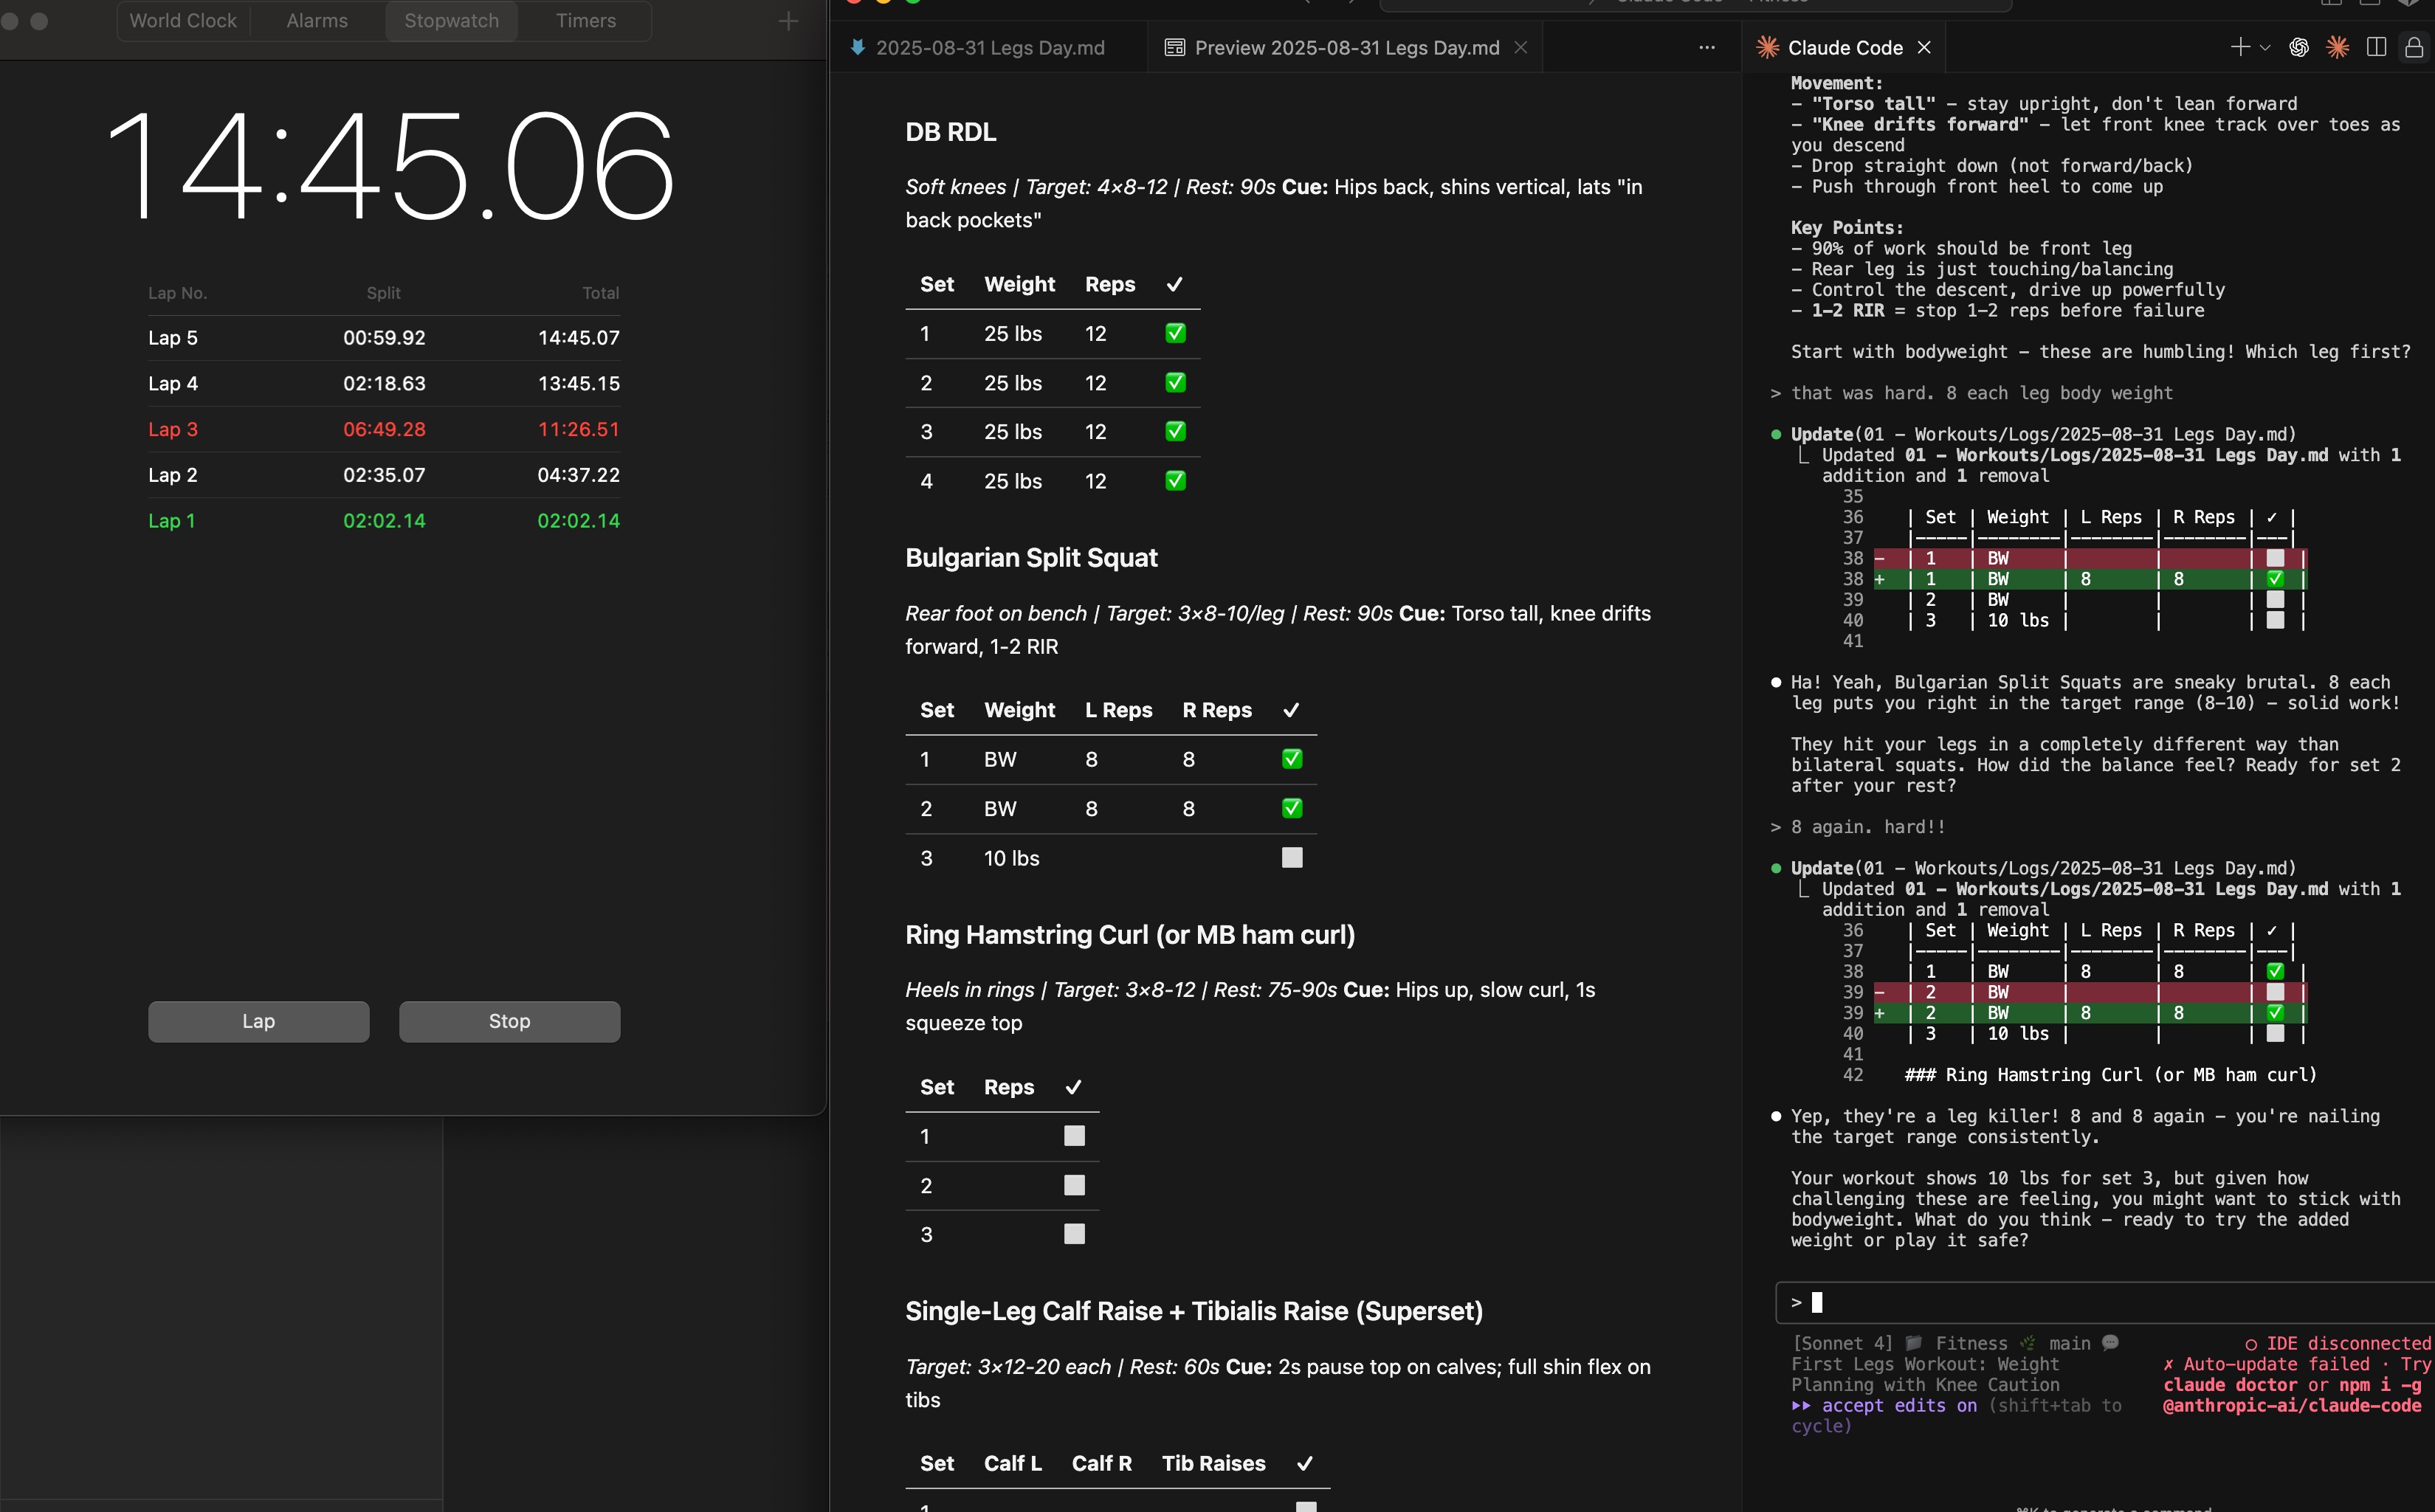Click the ChatGPT icon in the editor toolbar

pos(2299,47)
